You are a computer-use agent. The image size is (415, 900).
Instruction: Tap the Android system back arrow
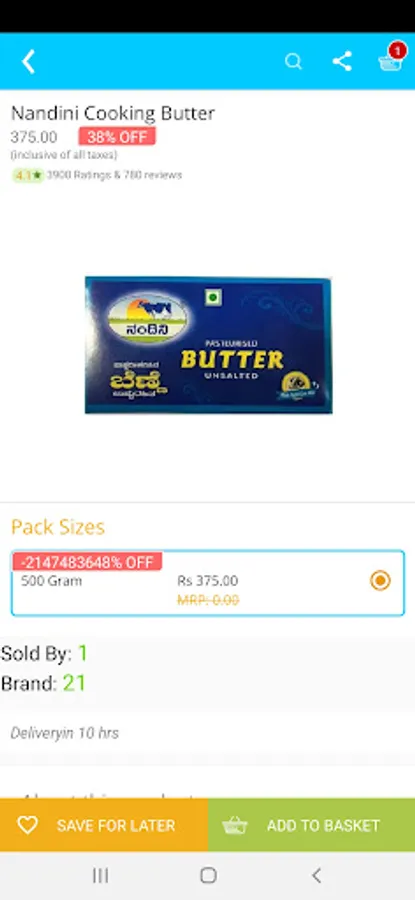316,875
